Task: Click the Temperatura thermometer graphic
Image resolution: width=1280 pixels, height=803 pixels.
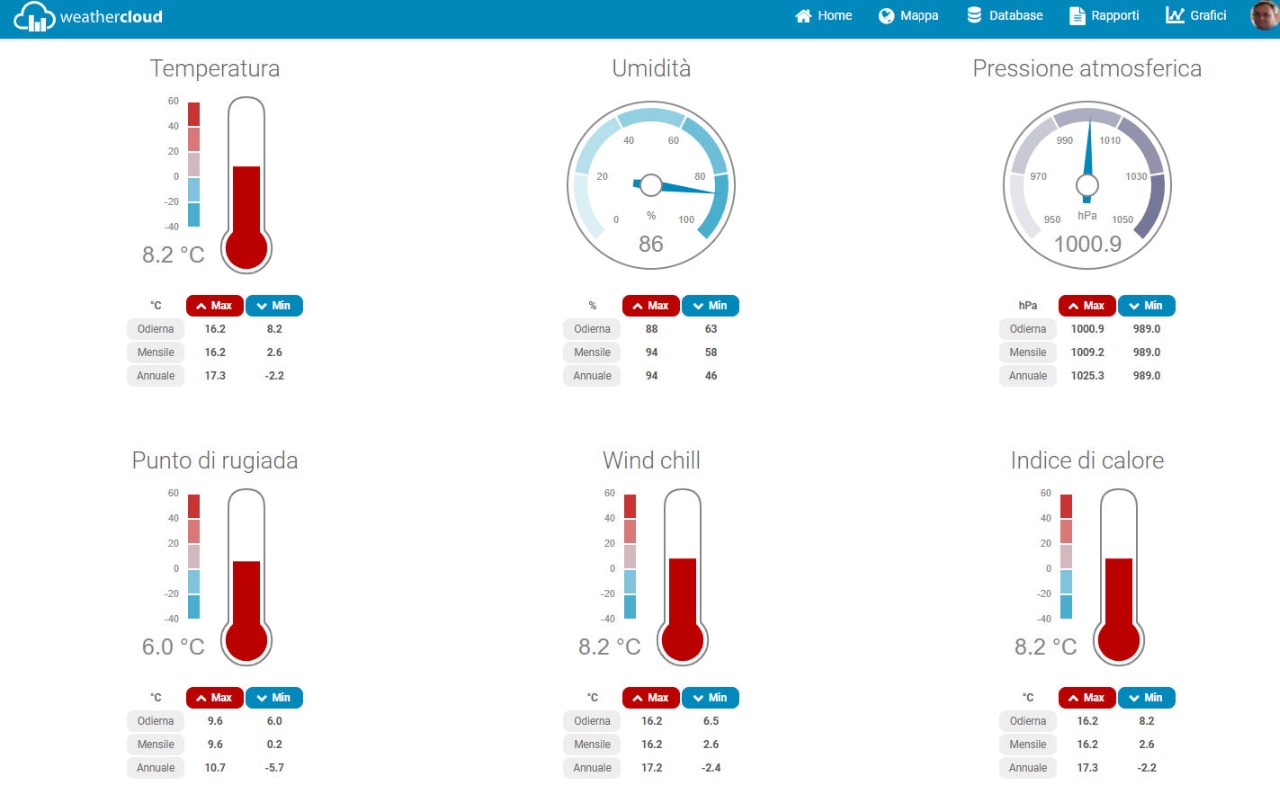Action: click(246, 185)
